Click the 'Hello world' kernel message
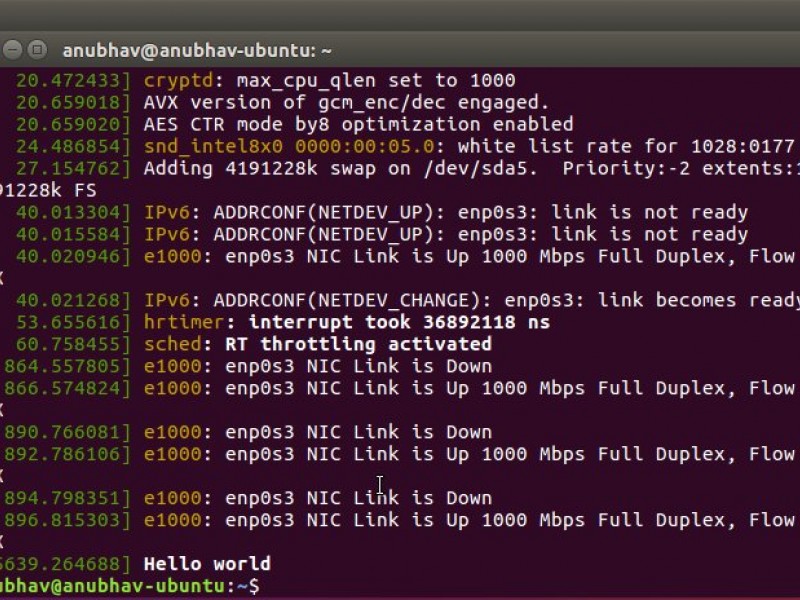The image size is (800, 600). (x=207, y=564)
